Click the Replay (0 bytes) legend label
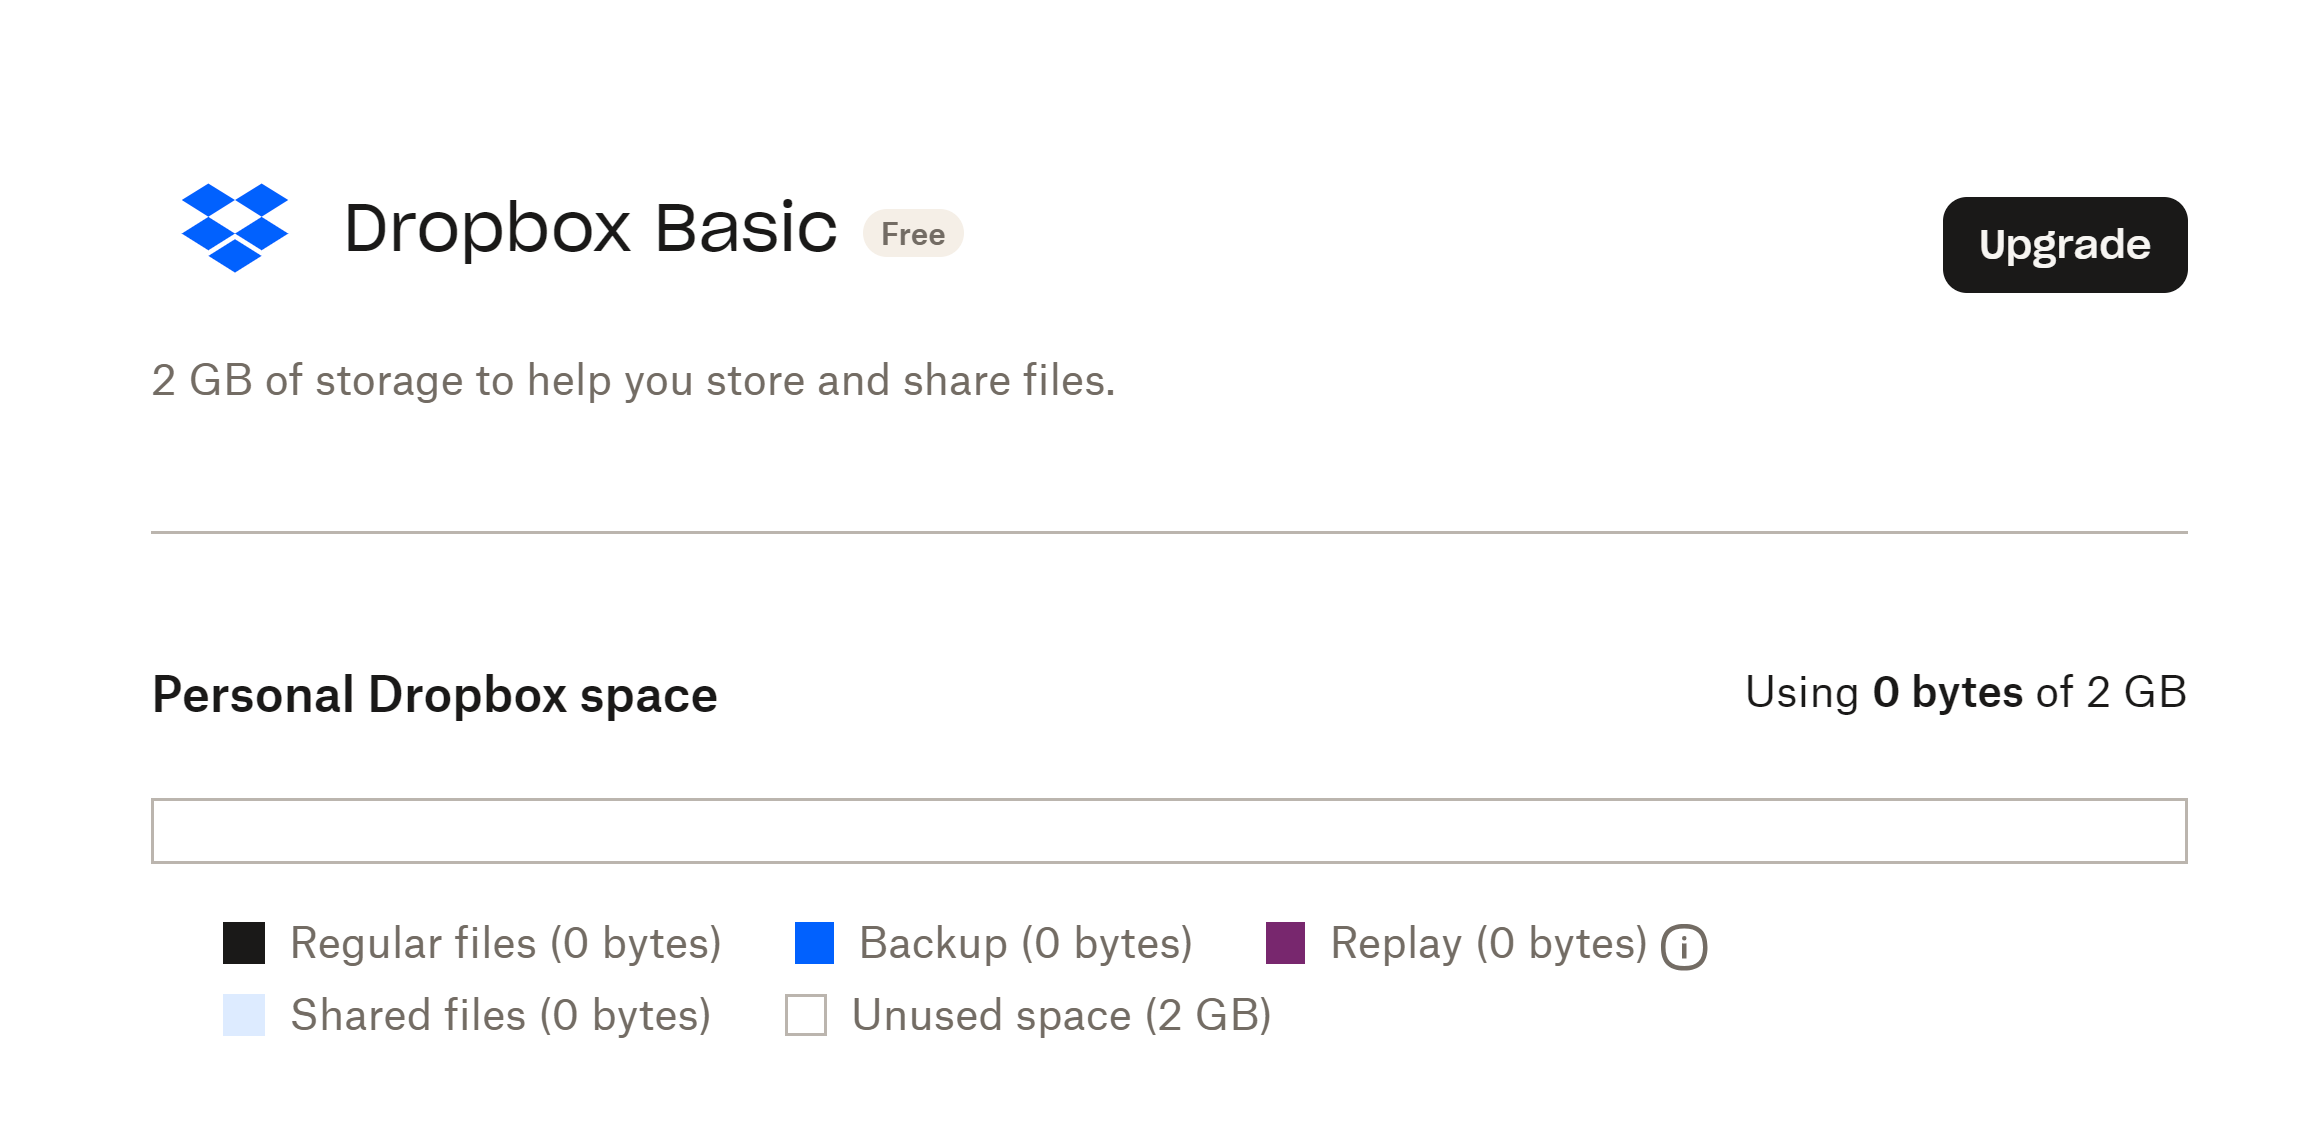 tap(1488, 943)
